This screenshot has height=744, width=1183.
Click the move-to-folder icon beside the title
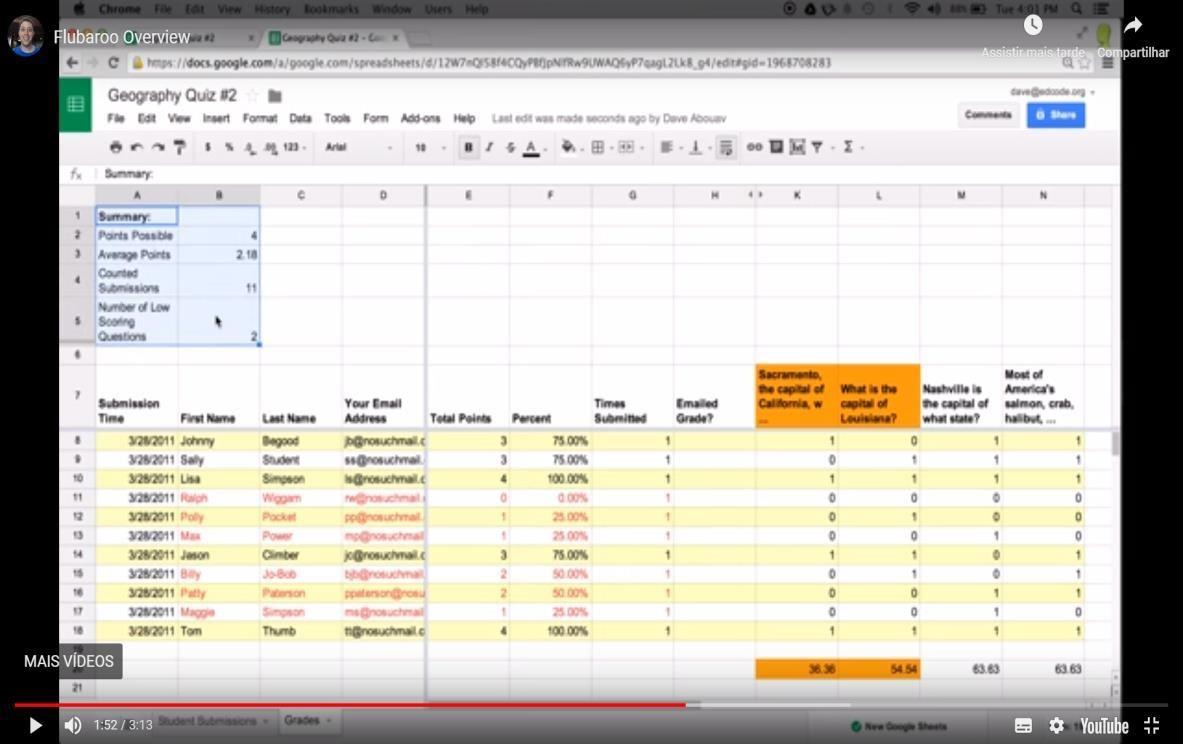coord(275,96)
